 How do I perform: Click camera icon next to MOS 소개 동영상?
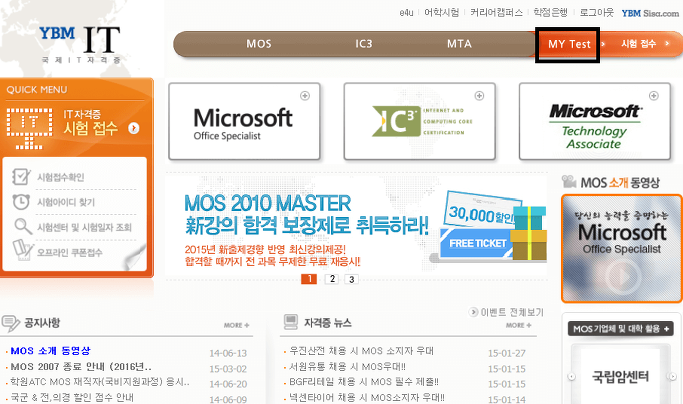569,181
